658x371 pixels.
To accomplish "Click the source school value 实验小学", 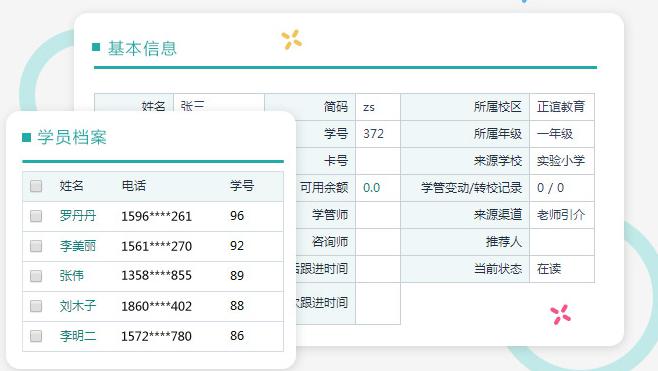I will coord(561,161).
